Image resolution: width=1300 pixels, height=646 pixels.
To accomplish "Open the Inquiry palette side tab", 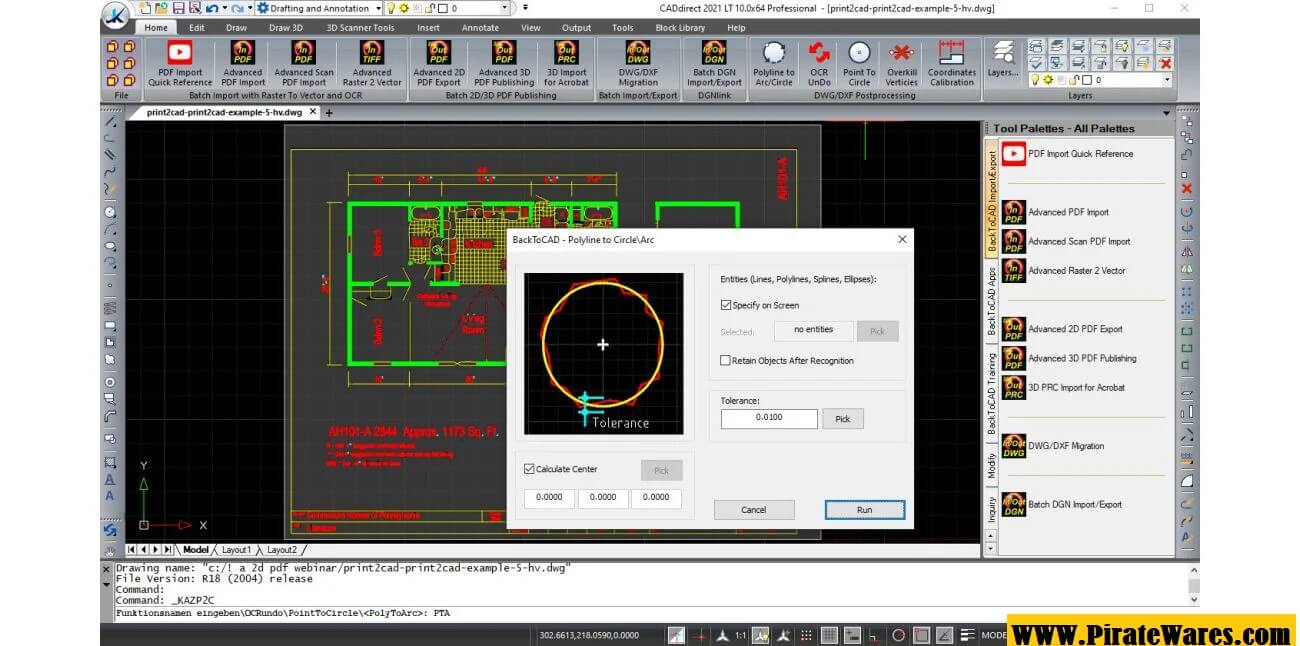I will 992,509.
